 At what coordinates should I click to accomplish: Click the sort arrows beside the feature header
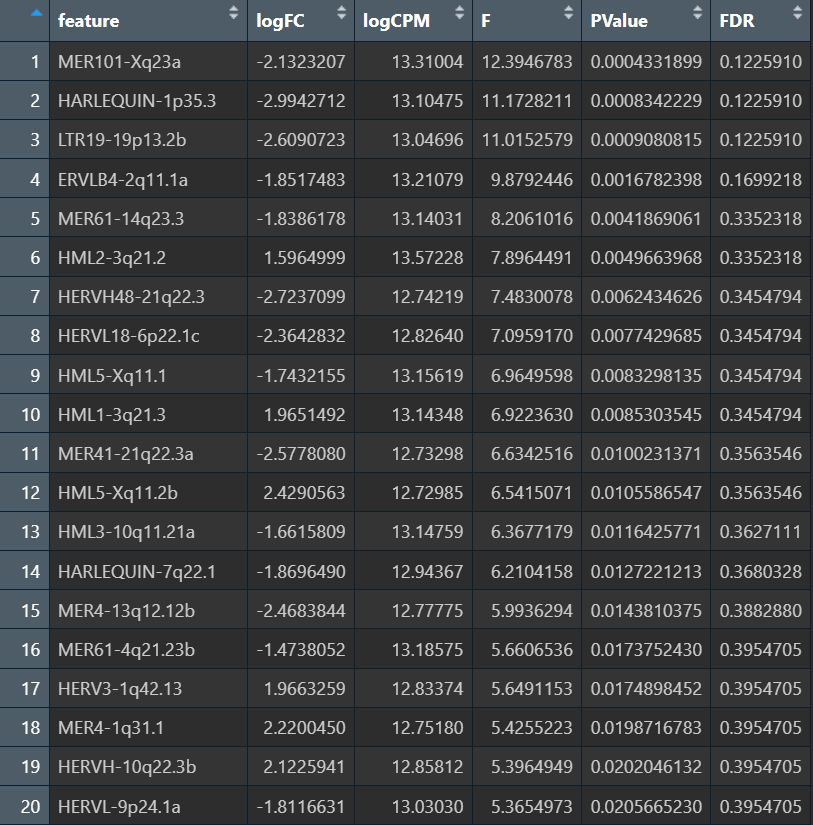click(235, 15)
